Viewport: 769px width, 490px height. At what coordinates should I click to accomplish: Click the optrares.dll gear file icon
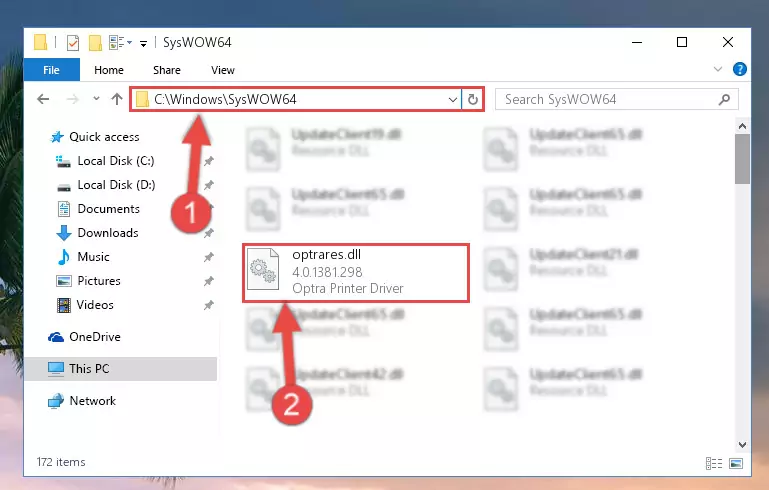coord(263,271)
